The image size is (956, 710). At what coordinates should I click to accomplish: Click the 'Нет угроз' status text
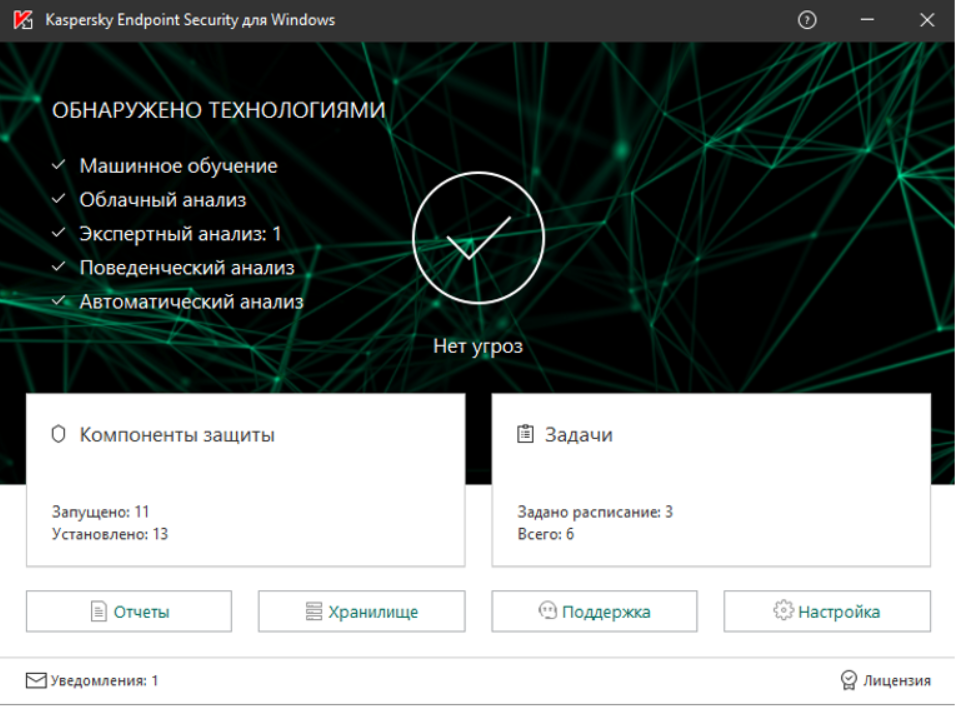pyautogui.click(x=478, y=346)
